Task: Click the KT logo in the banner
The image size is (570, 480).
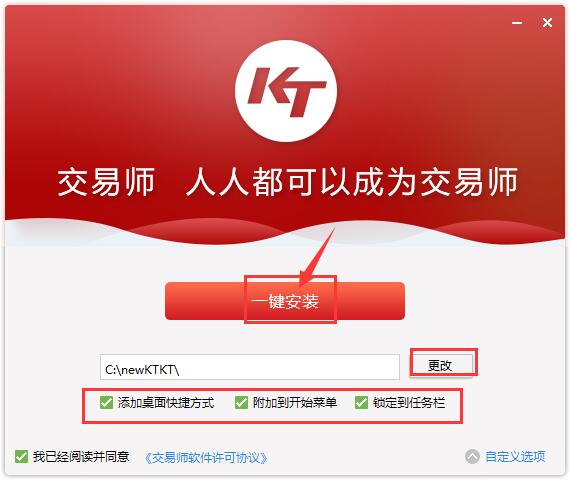Action: (286, 91)
